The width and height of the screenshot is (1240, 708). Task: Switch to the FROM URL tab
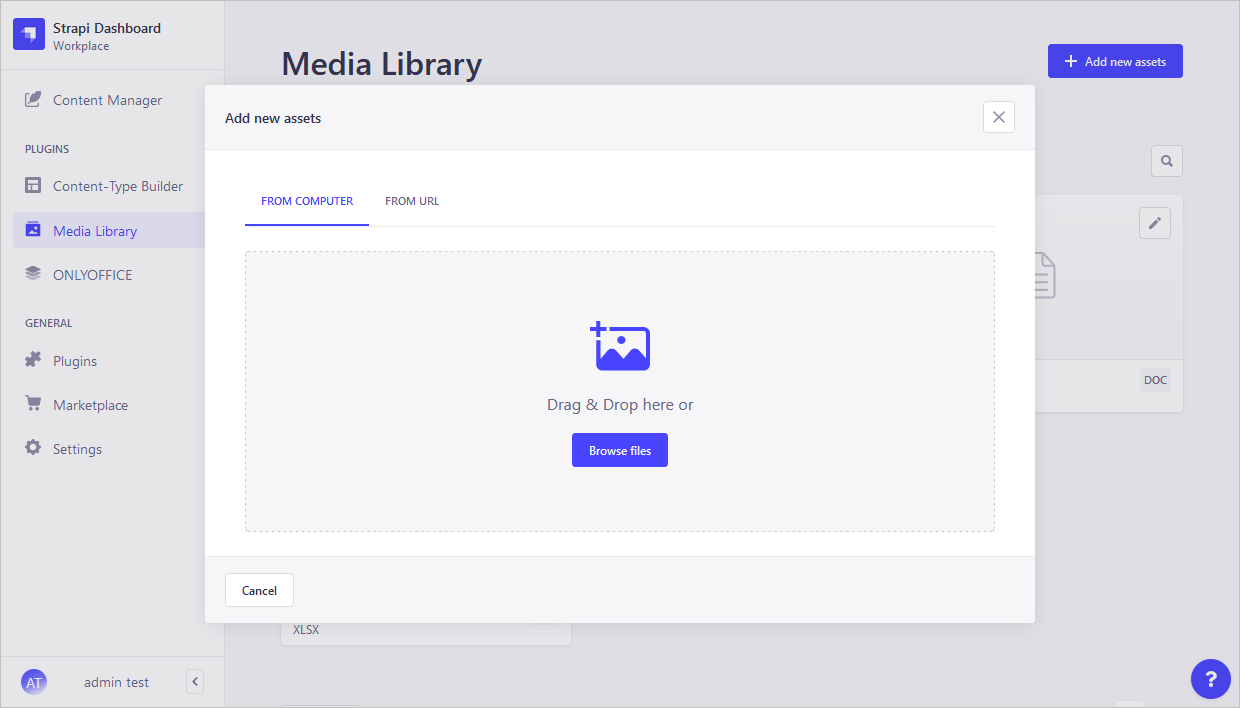click(411, 200)
